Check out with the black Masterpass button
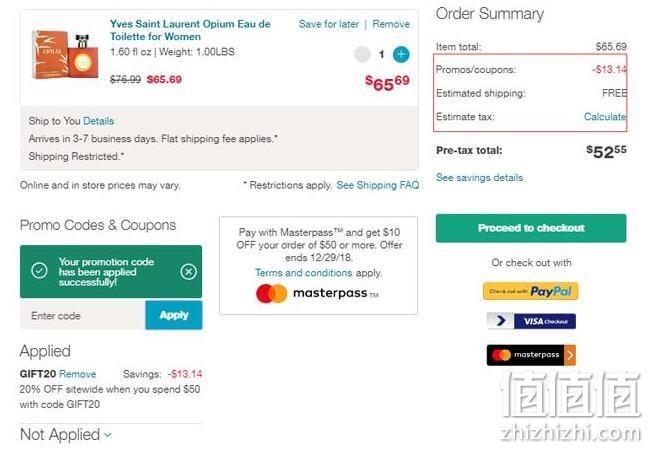 tap(531, 355)
